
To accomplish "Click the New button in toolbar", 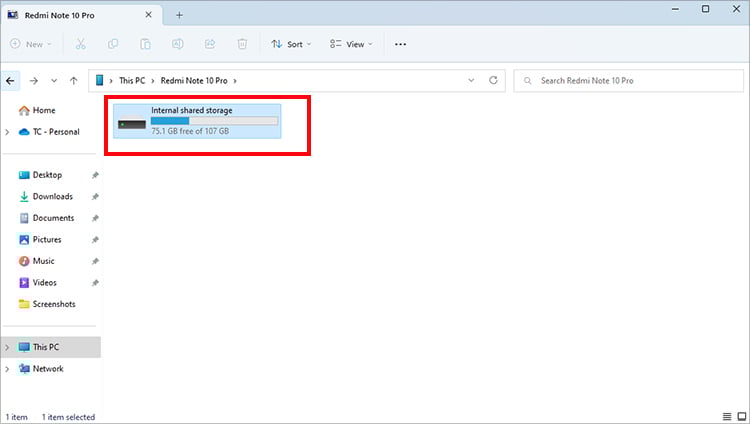I will [32, 44].
